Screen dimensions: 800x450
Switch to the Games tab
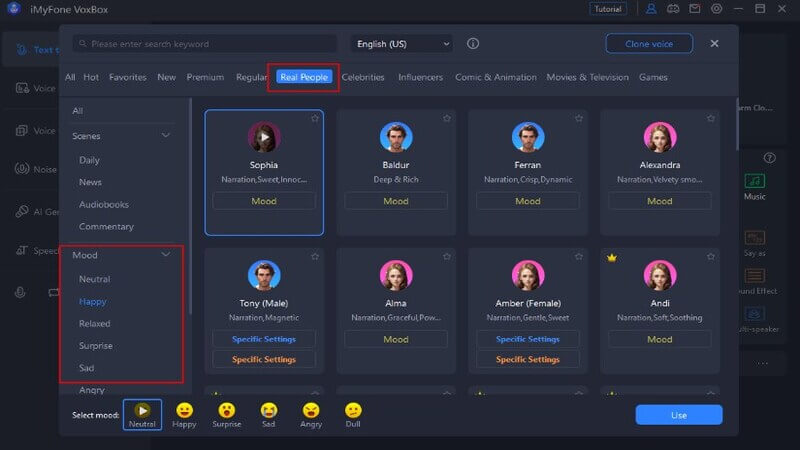(x=653, y=77)
